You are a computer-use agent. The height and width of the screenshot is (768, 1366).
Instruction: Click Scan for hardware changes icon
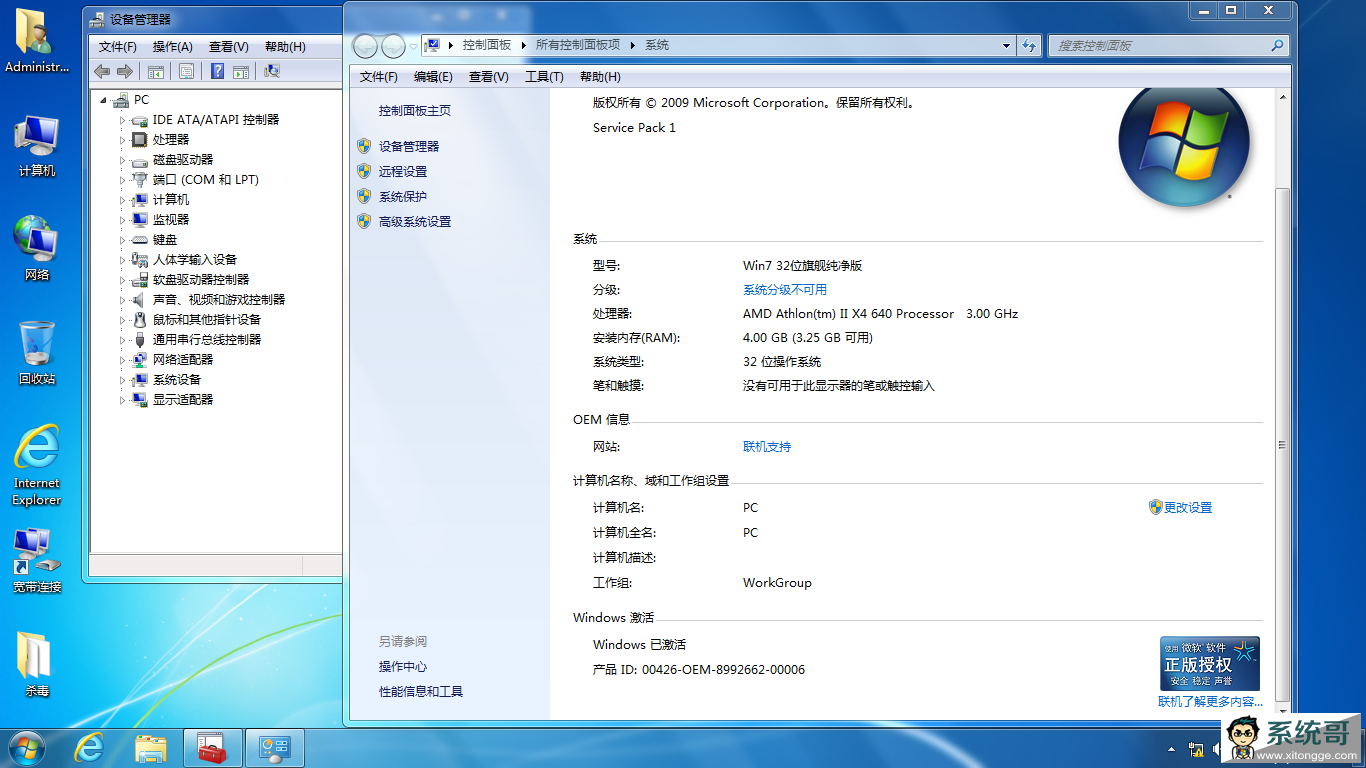click(x=271, y=71)
